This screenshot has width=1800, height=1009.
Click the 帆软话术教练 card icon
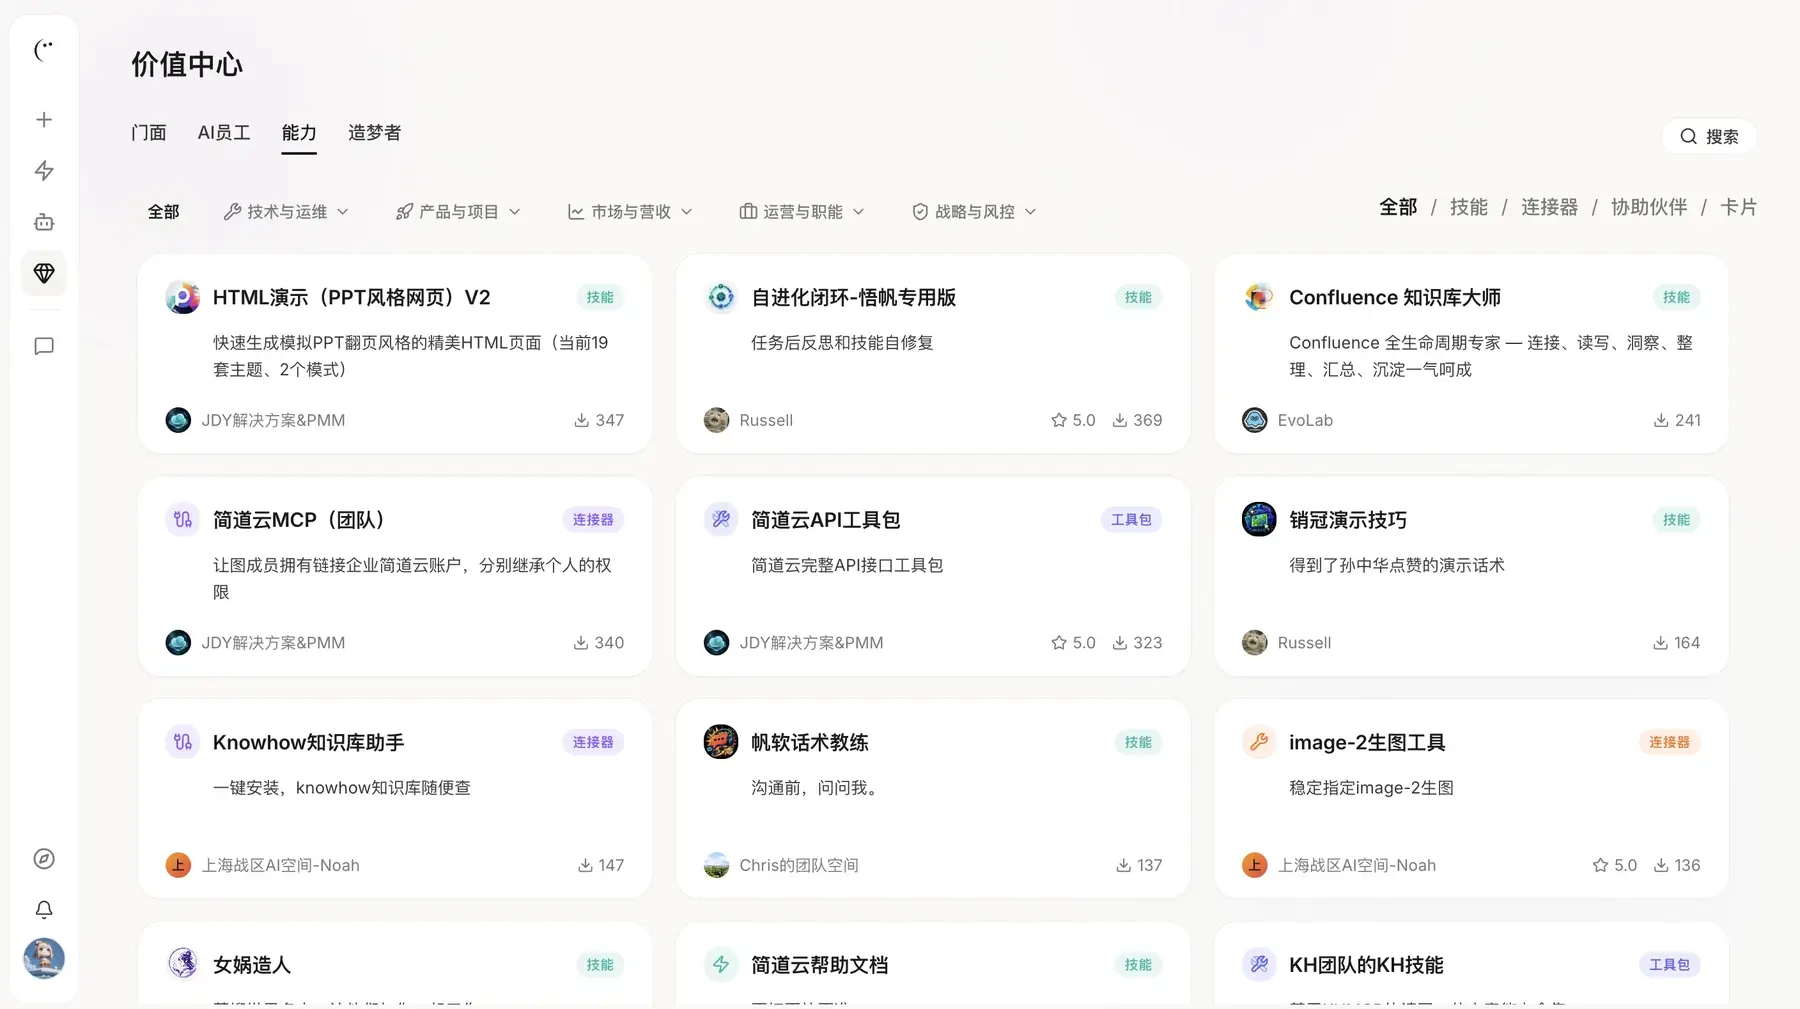(x=720, y=742)
